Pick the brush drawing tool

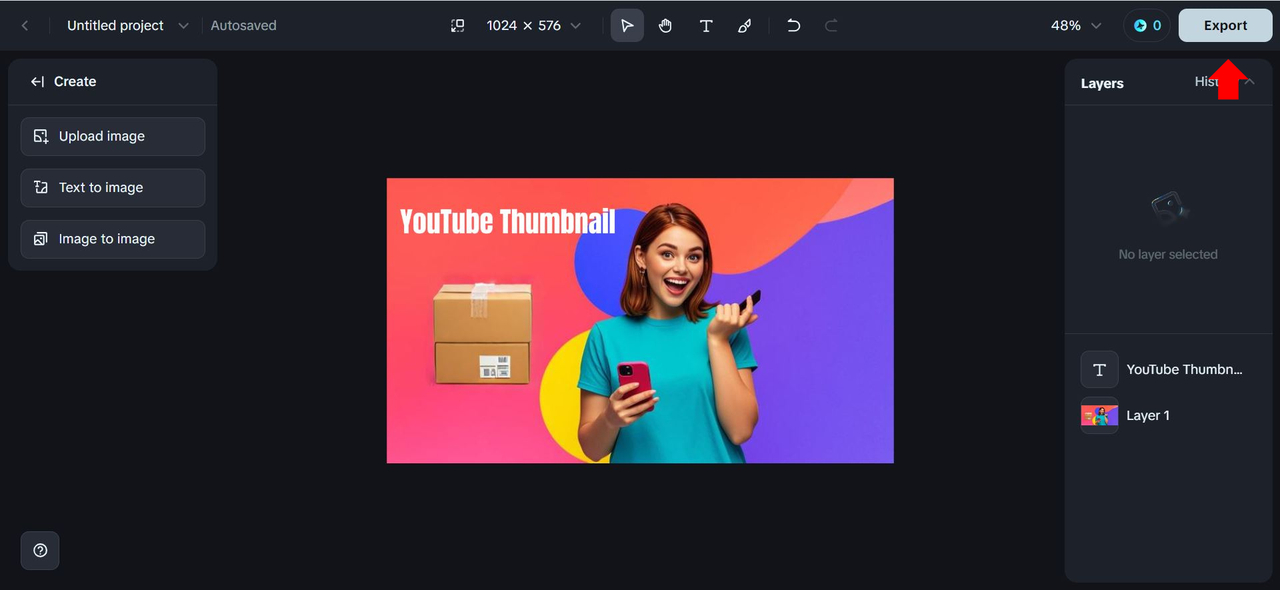tap(744, 26)
